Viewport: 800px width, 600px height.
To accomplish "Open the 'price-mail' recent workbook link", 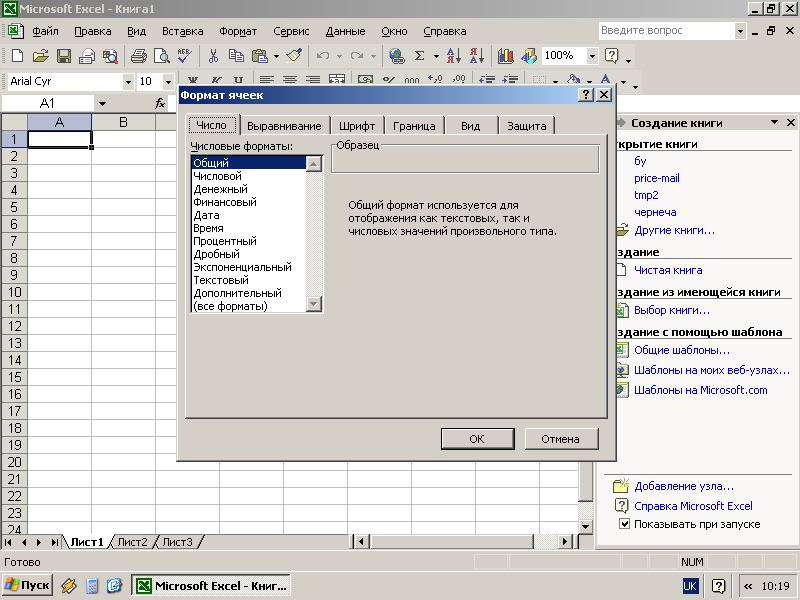I will point(657,178).
